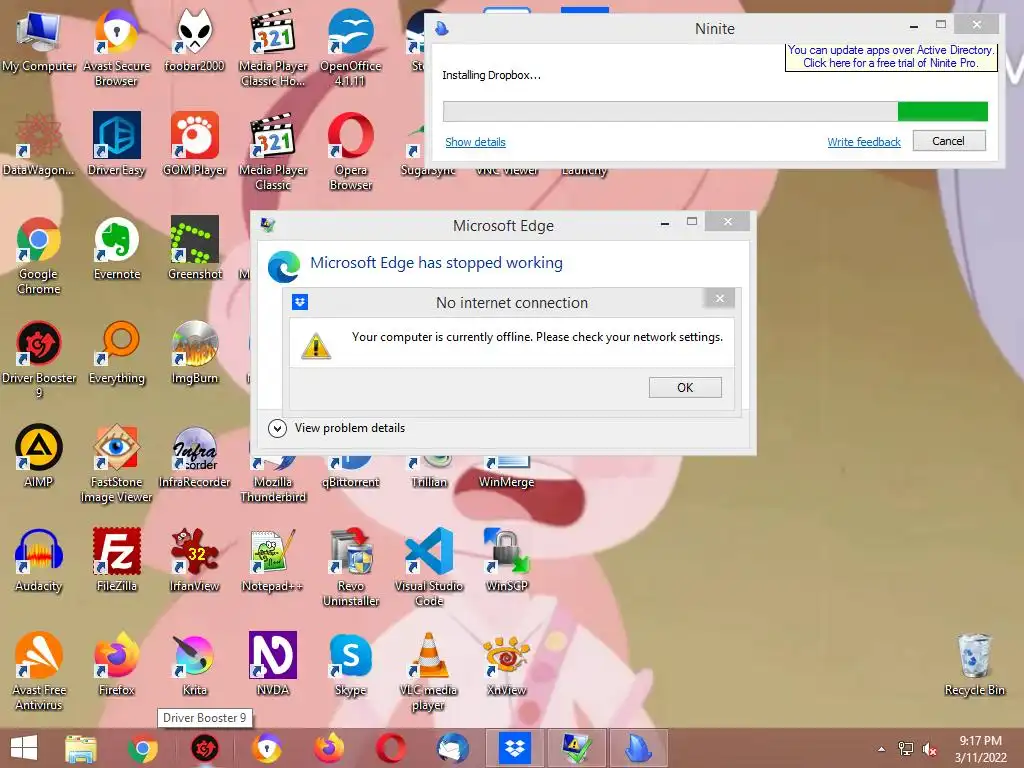Select Revo Uninstaller desktop icon
Viewport: 1024px width, 768px height.
[x=351, y=567]
